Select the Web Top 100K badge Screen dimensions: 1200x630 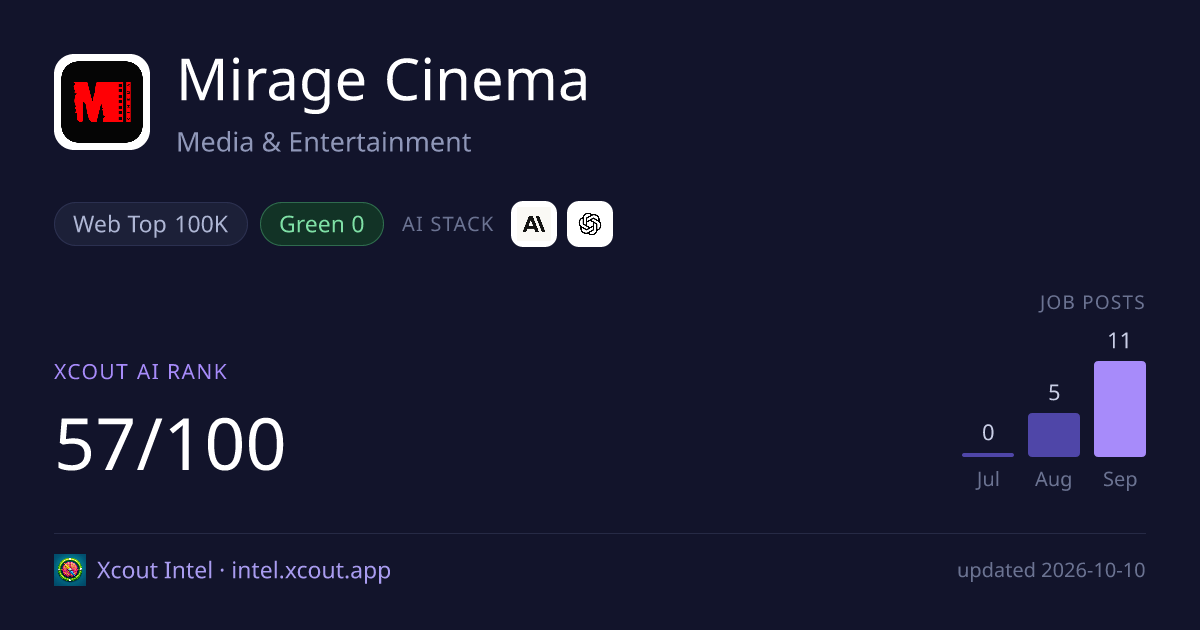151,224
